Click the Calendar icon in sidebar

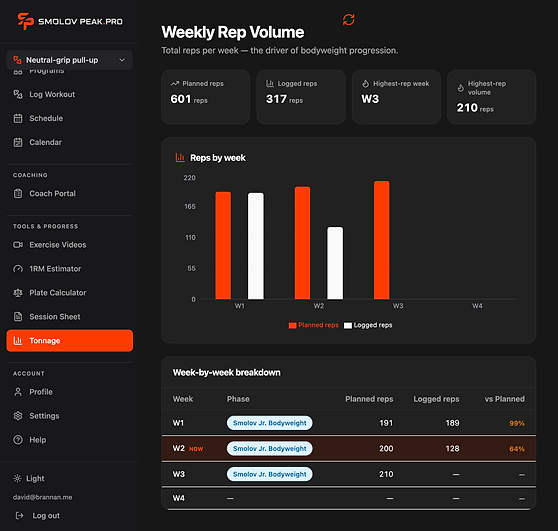18,142
